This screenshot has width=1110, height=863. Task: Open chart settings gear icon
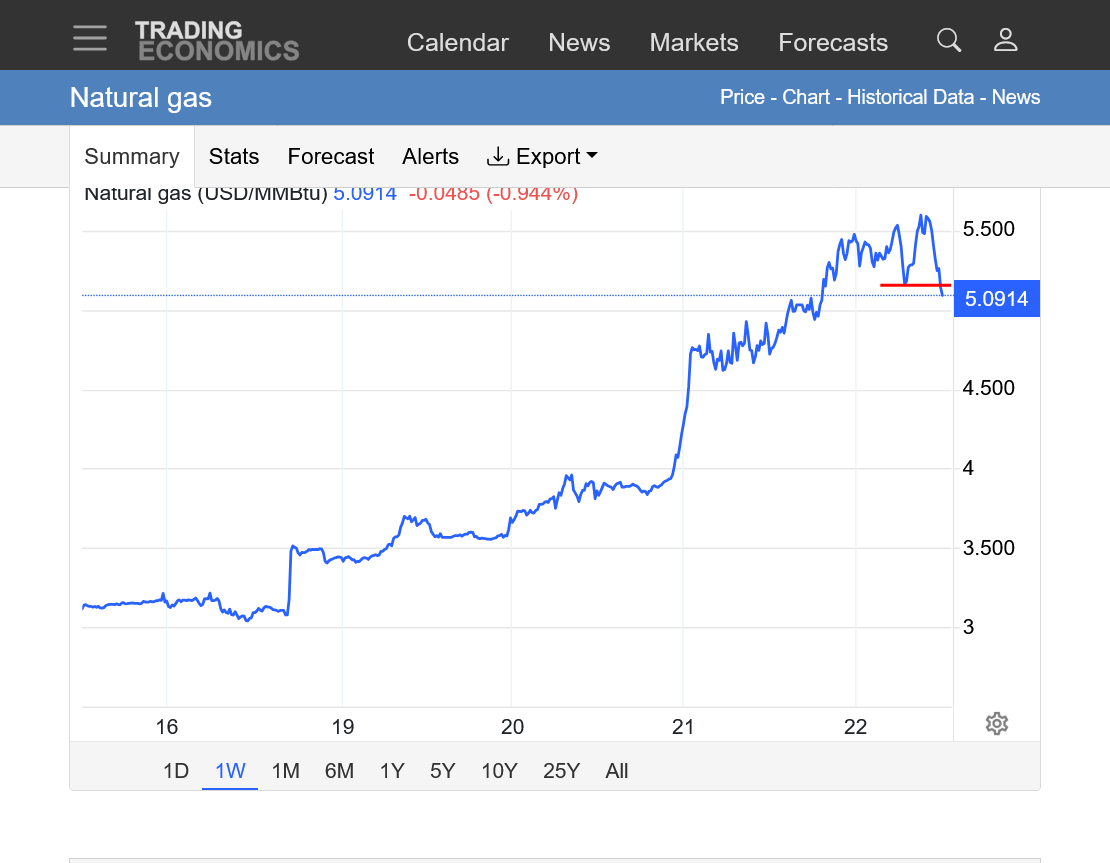[996, 723]
